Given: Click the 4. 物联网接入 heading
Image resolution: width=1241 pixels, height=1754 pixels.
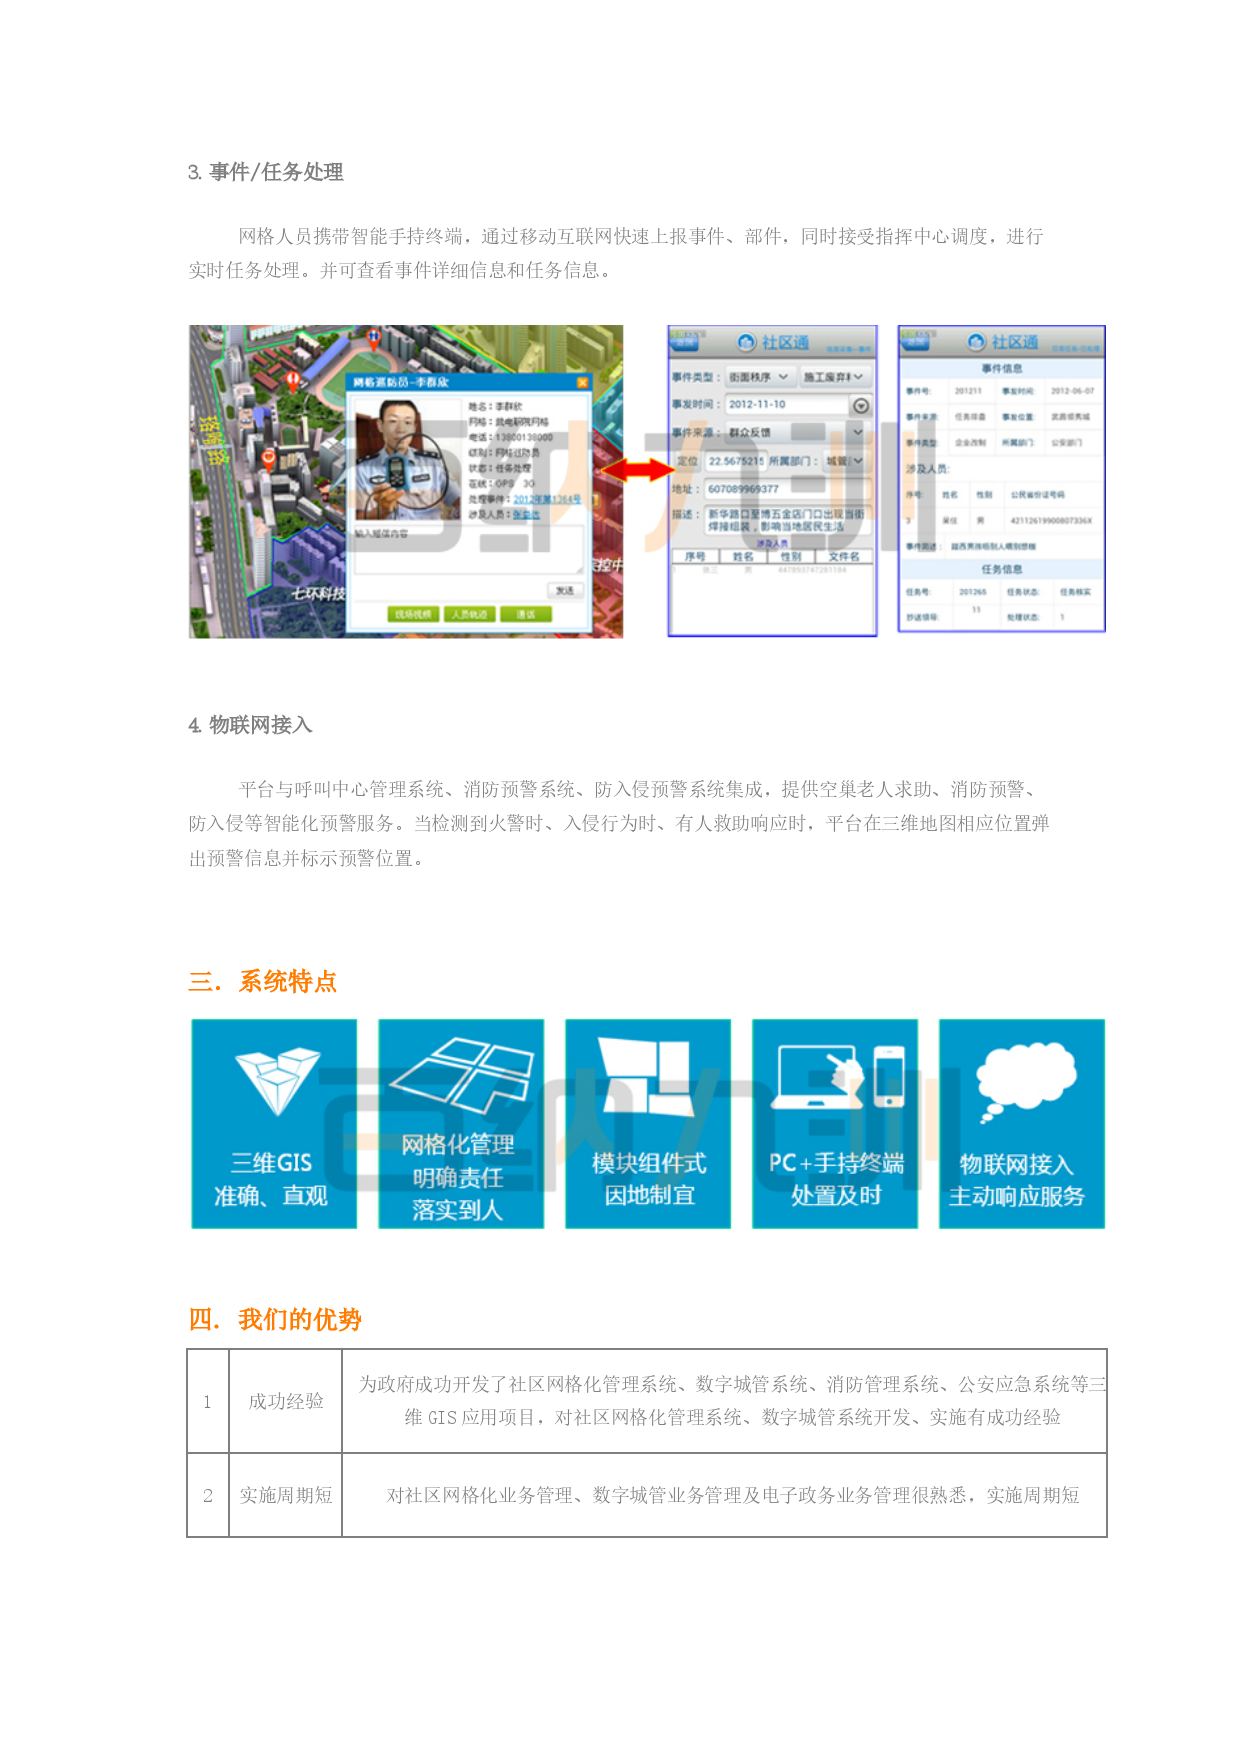Looking at the screenshot, I should coord(250,725).
